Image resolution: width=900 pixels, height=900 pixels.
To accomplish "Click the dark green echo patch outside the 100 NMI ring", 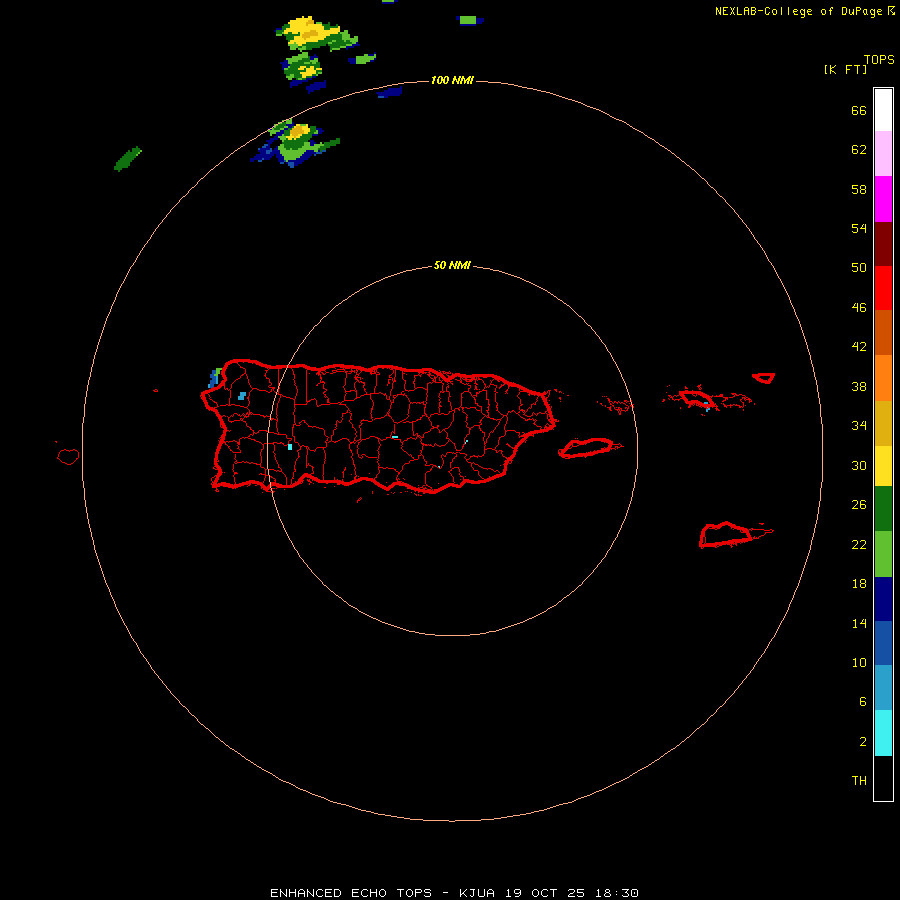I will point(127,159).
